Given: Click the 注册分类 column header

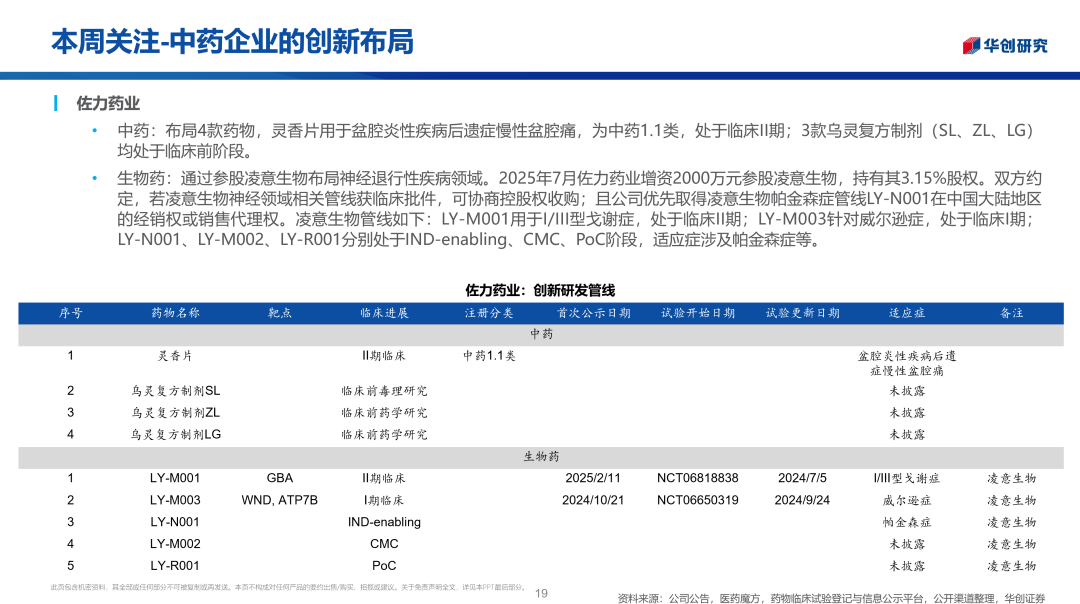Looking at the screenshot, I should [488, 313].
